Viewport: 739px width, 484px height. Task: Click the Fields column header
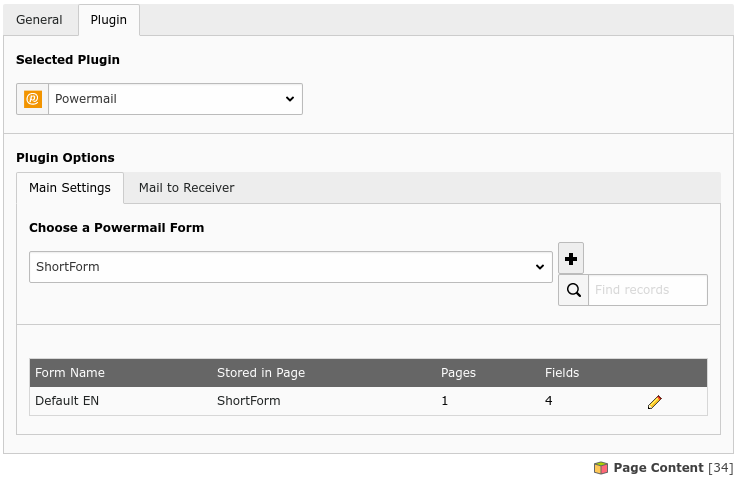coord(562,373)
